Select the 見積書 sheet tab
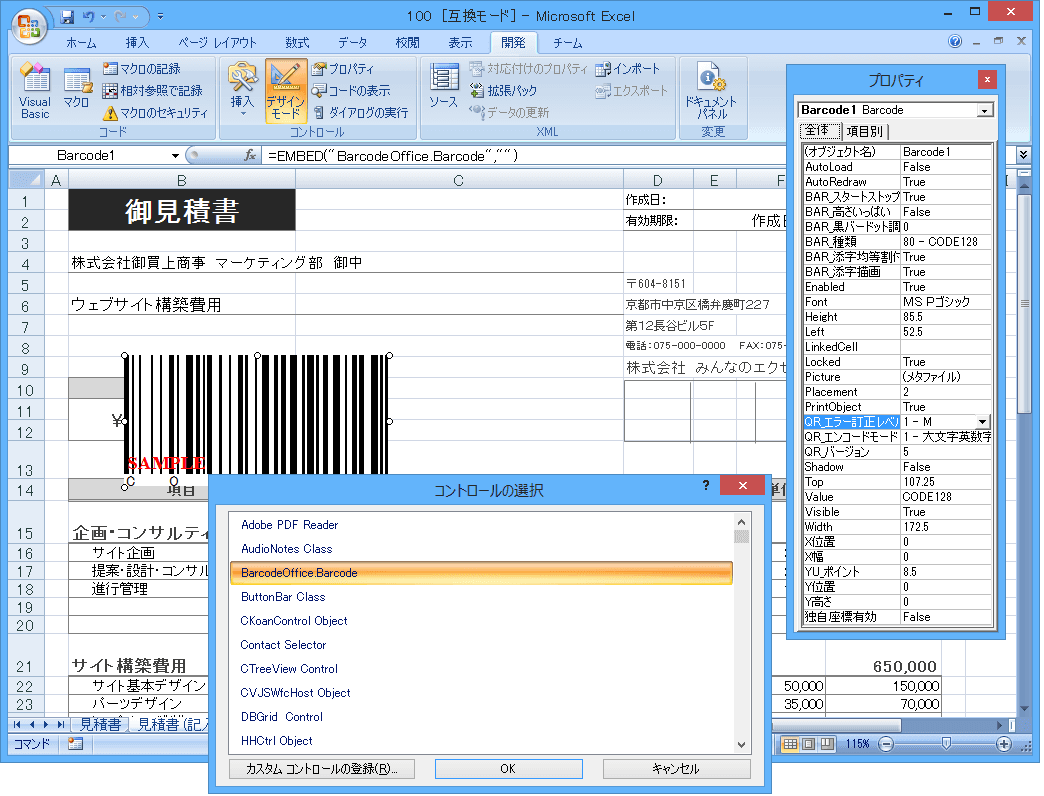 [101, 724]
